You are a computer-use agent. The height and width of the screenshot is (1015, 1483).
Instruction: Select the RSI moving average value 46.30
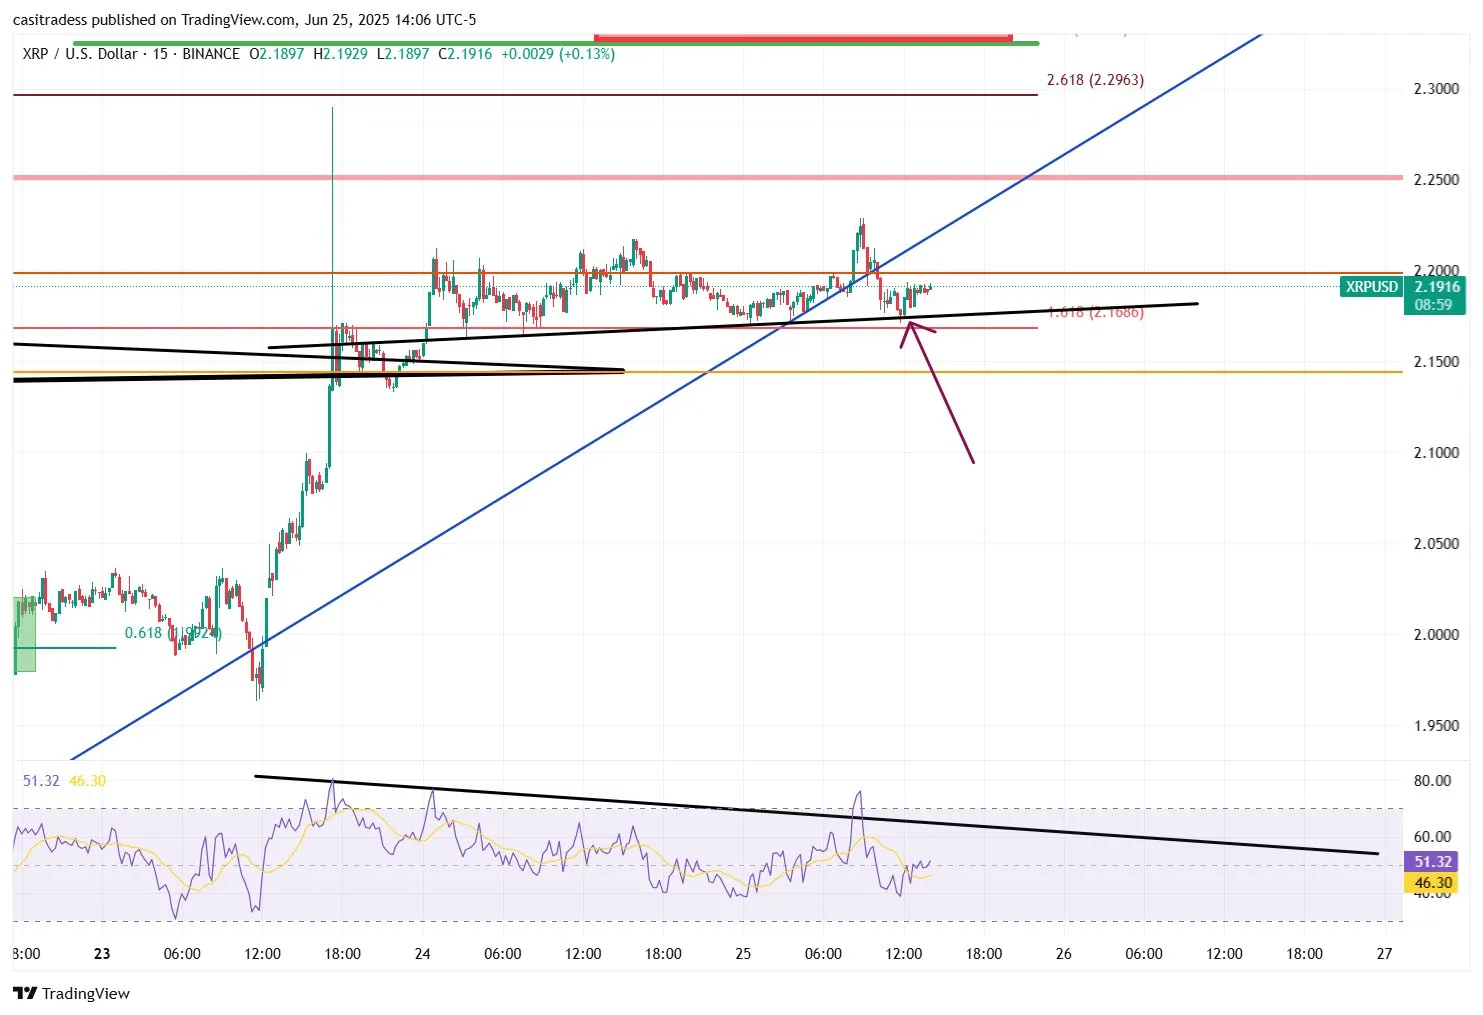click(x=85, y=780)
